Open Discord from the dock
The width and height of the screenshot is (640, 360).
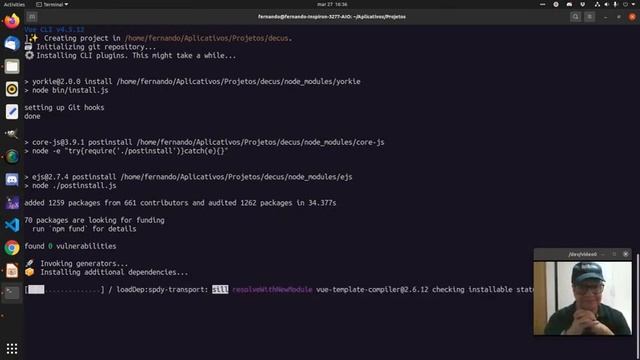[x=12, y=180]
